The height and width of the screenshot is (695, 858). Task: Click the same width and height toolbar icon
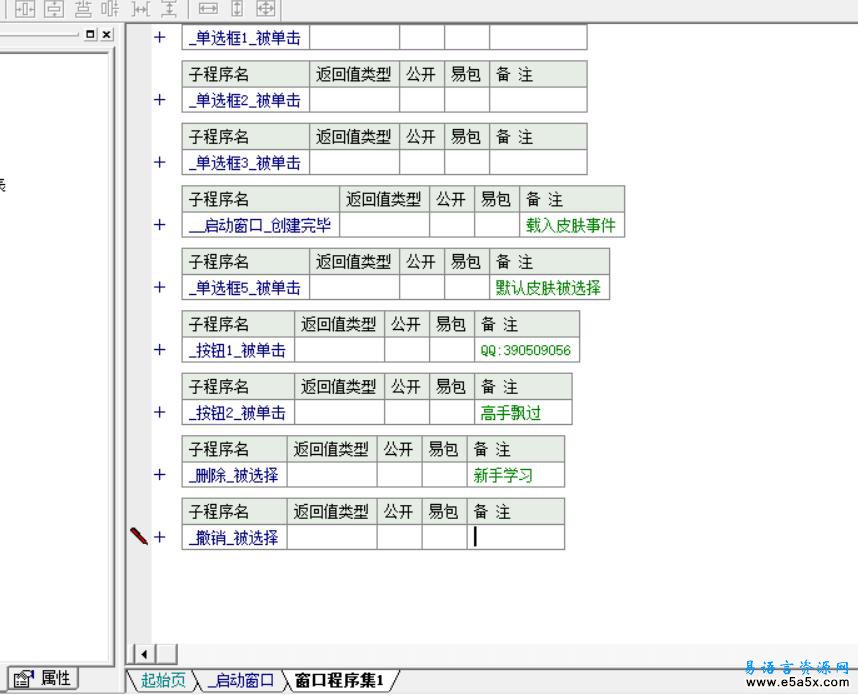pos(266,8)
